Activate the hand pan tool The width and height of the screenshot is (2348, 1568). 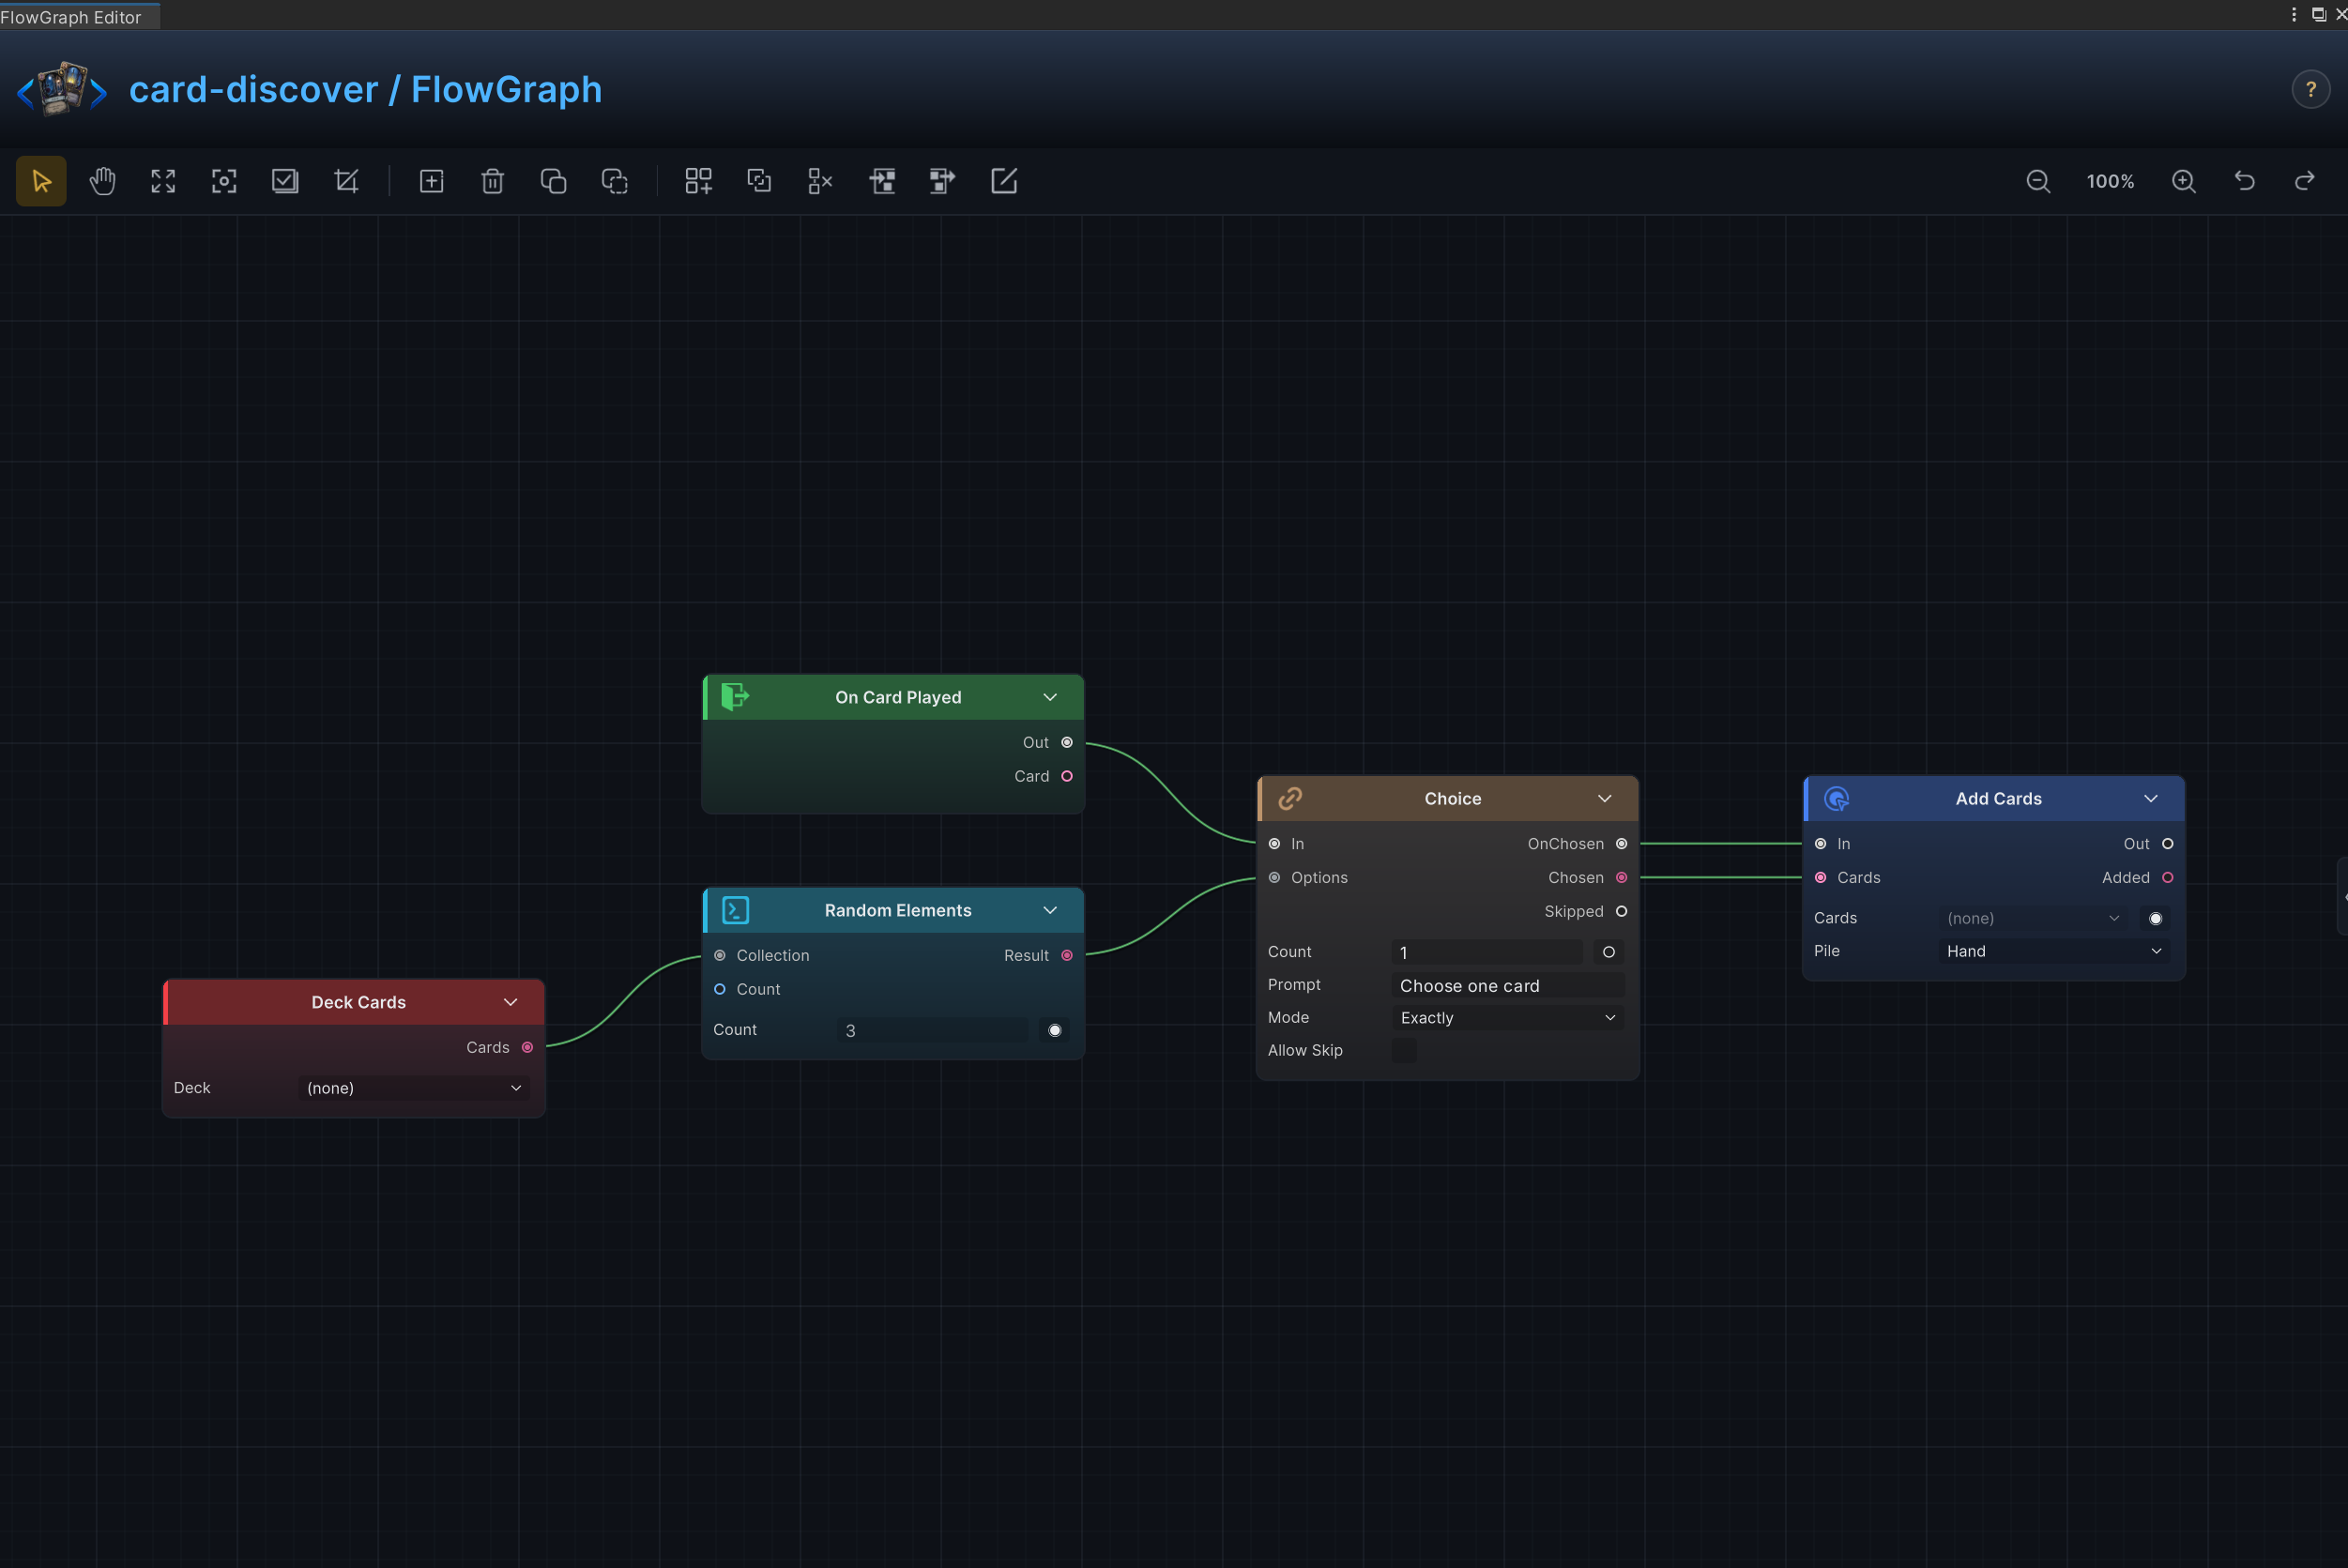click(x=102, y=181)
